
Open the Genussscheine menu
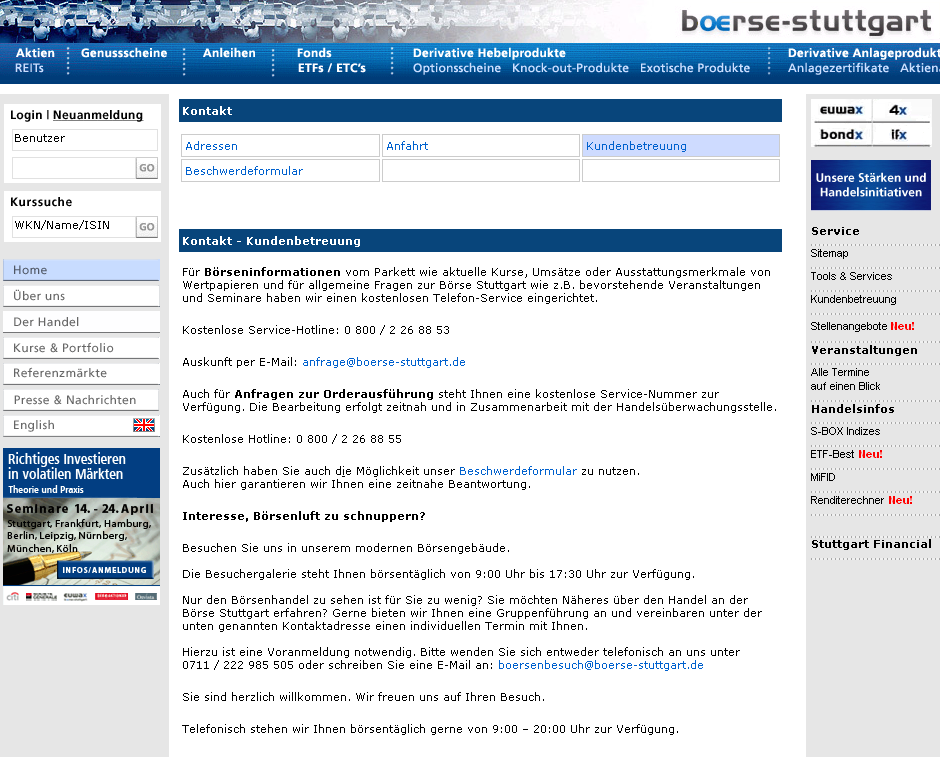point(124,53)
